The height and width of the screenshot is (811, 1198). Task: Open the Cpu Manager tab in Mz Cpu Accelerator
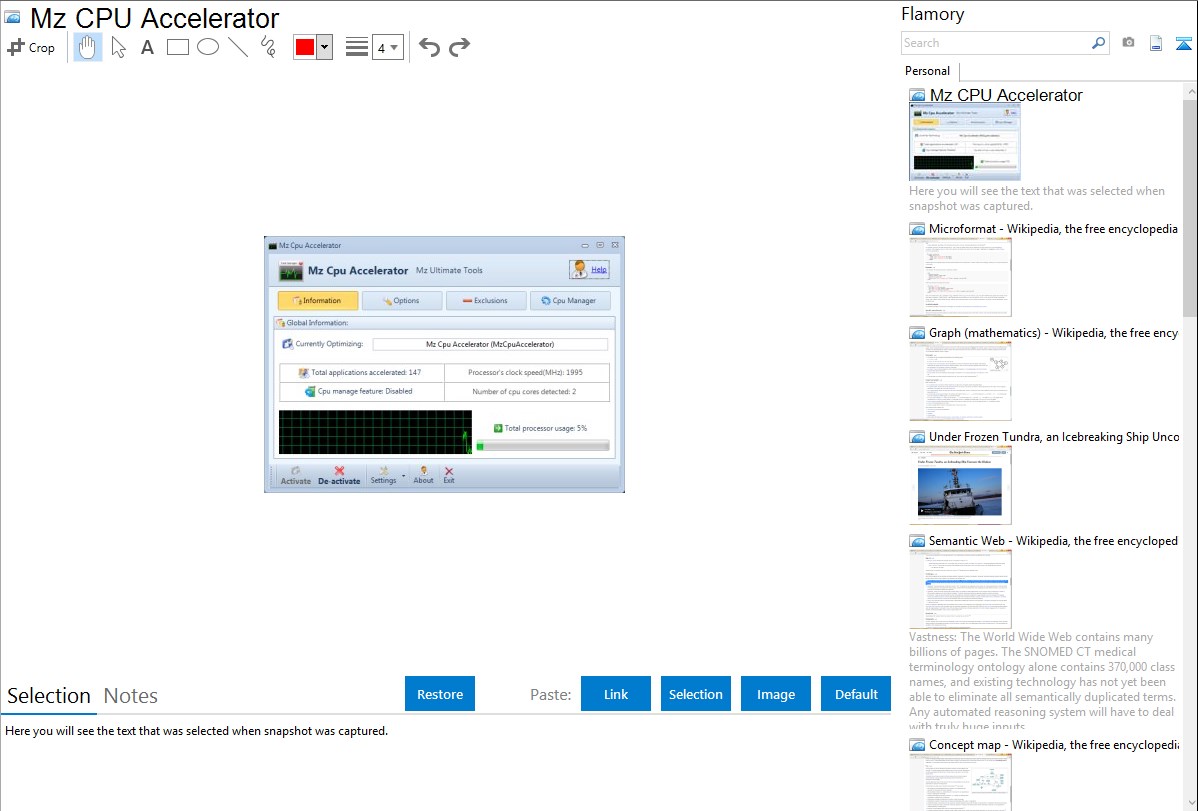tap(569, 300)
